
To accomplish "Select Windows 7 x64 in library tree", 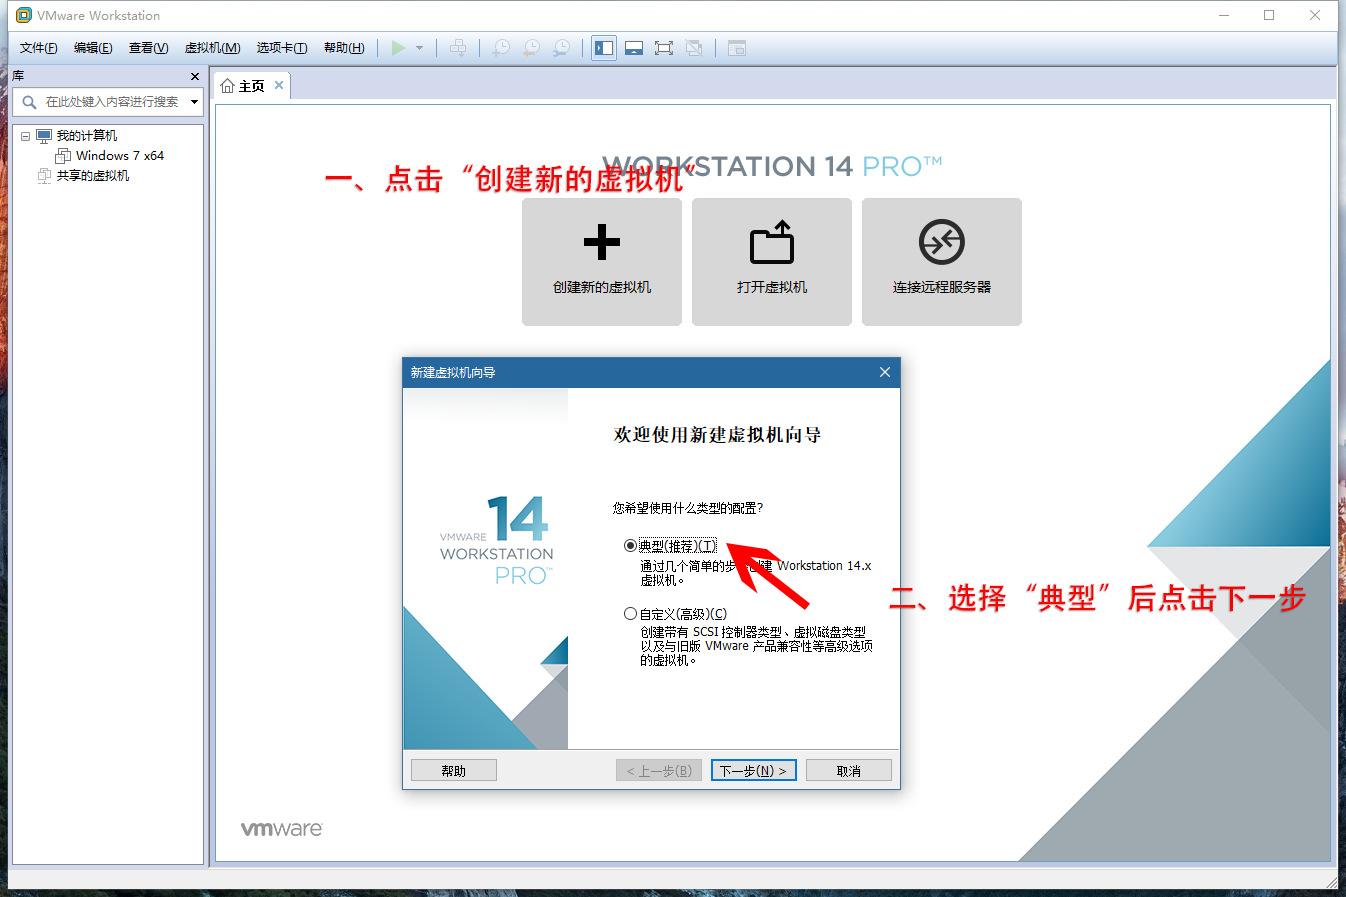I will tap(119, 156).
